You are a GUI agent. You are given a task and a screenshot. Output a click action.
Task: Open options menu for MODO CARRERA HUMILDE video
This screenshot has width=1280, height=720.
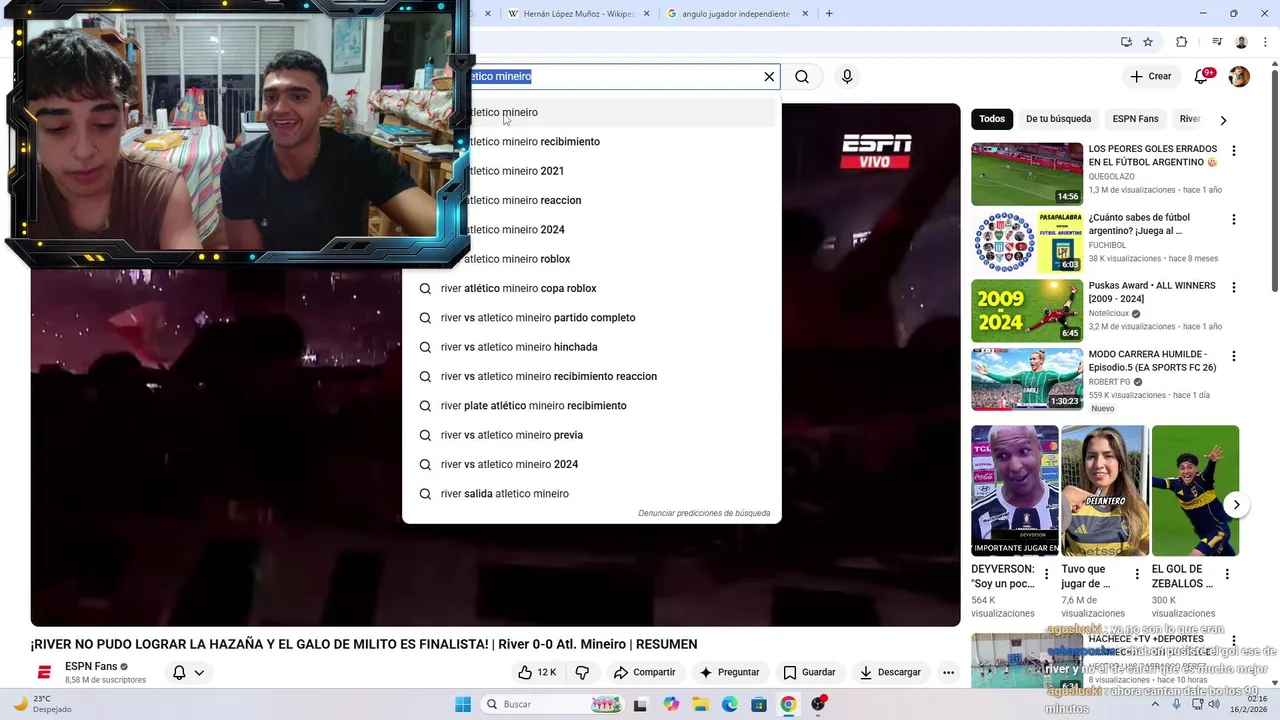click(x=1233, y=356)
